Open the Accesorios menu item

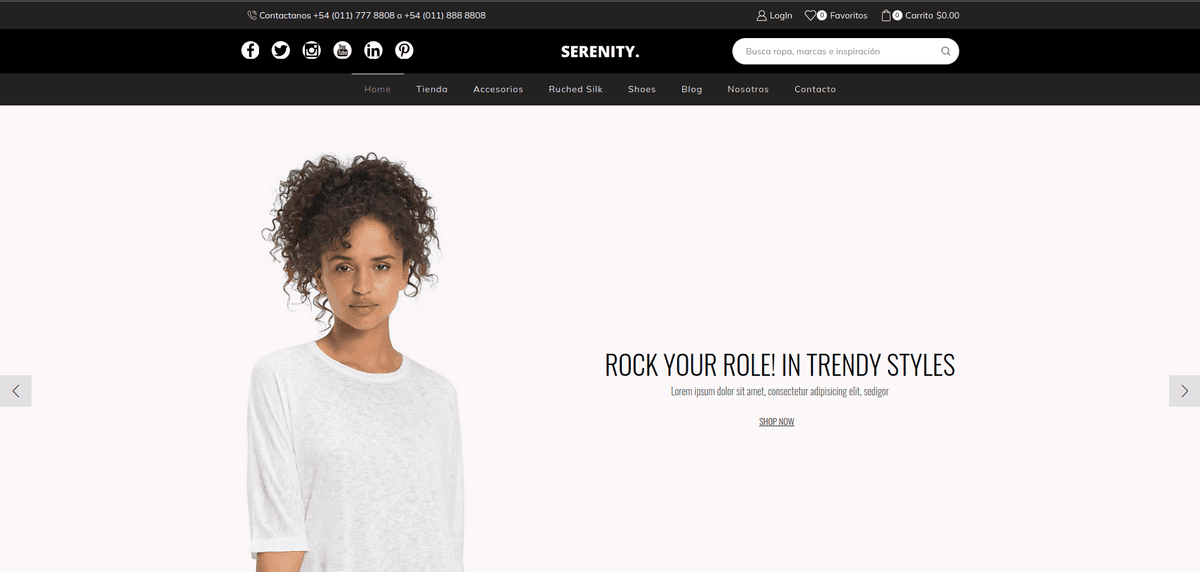pos(498,89)
